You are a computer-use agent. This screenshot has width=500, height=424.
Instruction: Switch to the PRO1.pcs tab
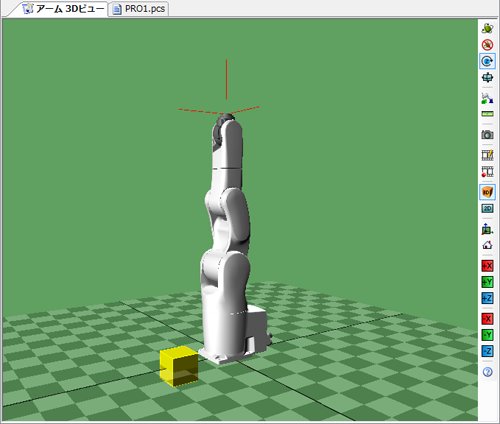(x=139, y=9)
